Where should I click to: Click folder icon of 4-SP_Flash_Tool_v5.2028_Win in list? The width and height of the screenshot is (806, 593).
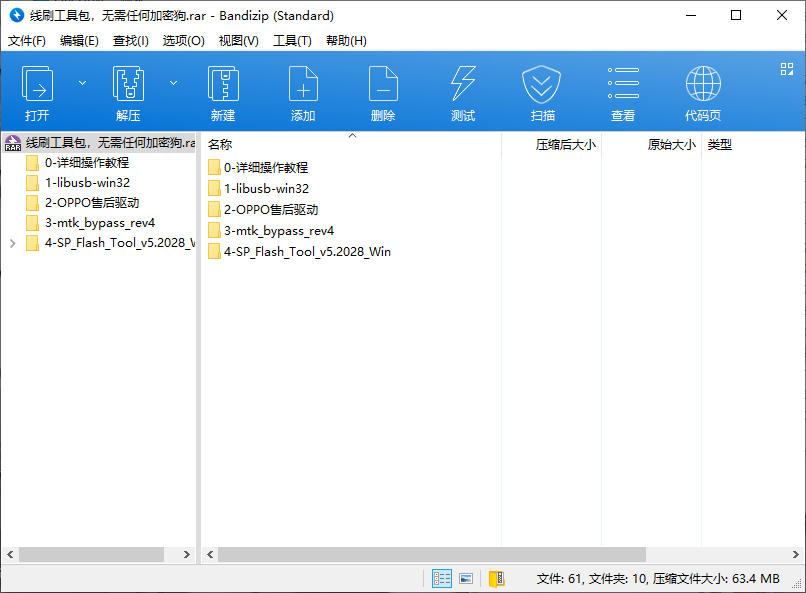coord(214,252)
